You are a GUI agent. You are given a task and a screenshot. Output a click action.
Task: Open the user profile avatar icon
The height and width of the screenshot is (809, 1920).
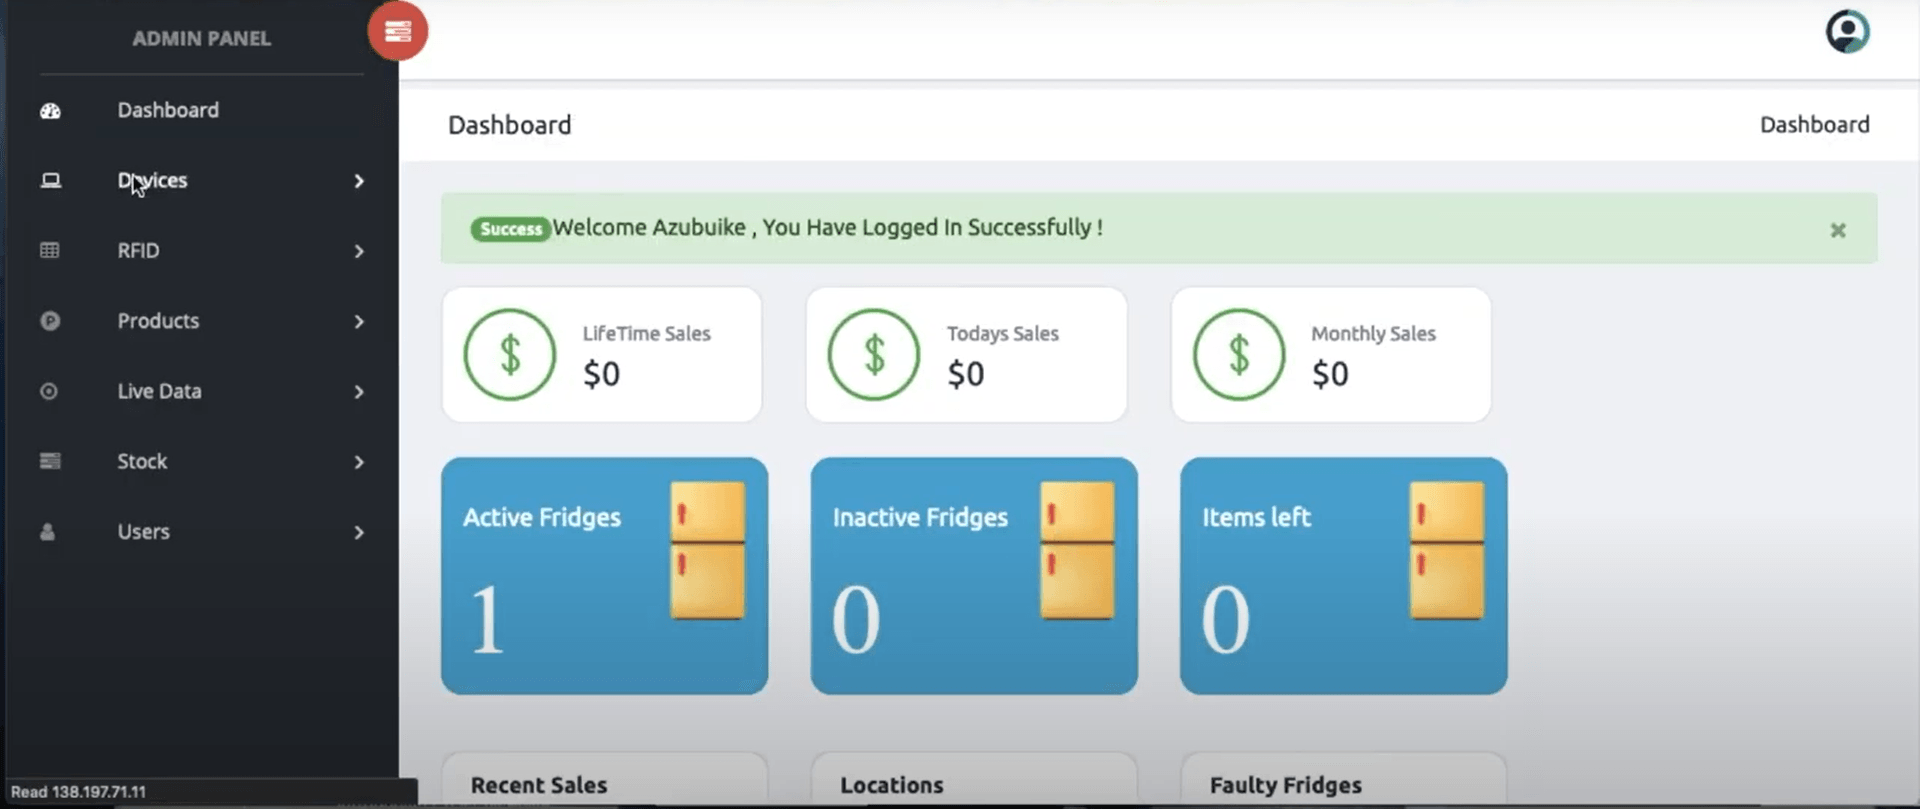click(1846, 32)
